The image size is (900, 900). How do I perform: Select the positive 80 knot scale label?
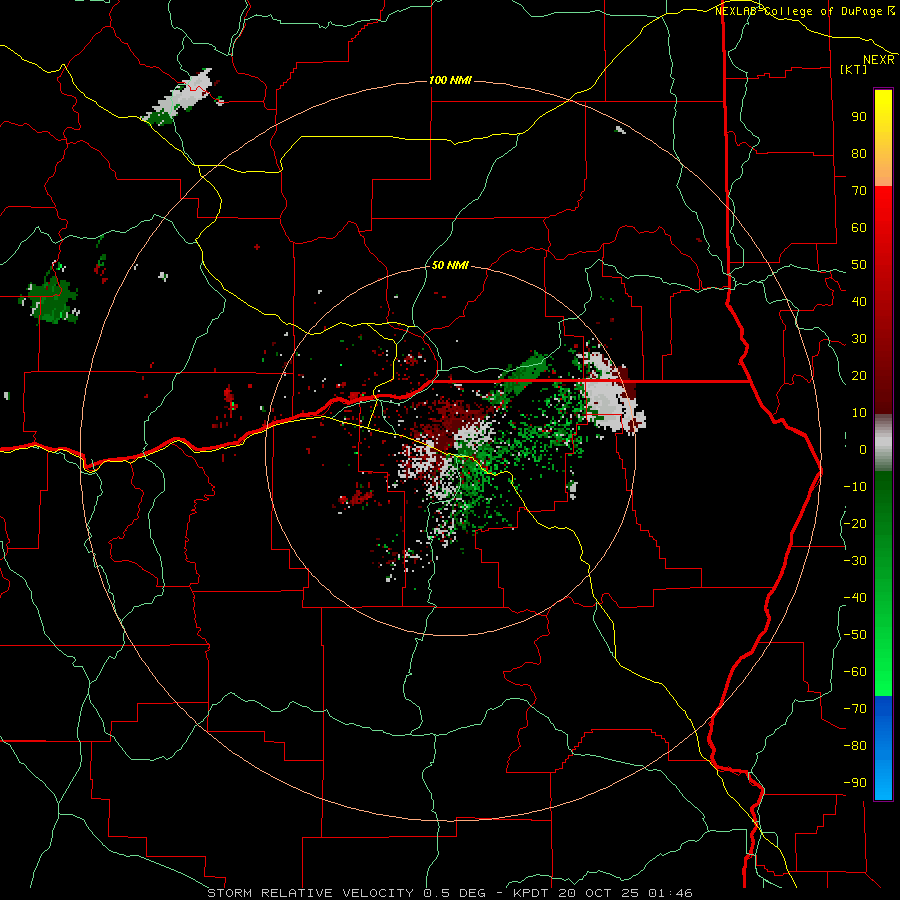859,154
